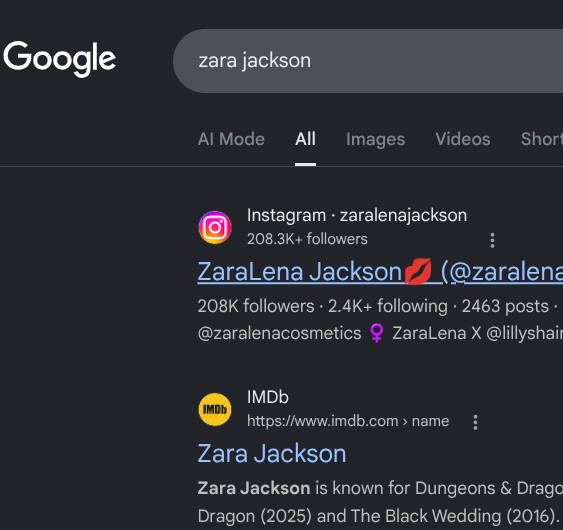Open the ZaraLena Jackson Instagram result link
Viewport: 563px width, 530px height.
pyautogui.click(x=380, y=272)
